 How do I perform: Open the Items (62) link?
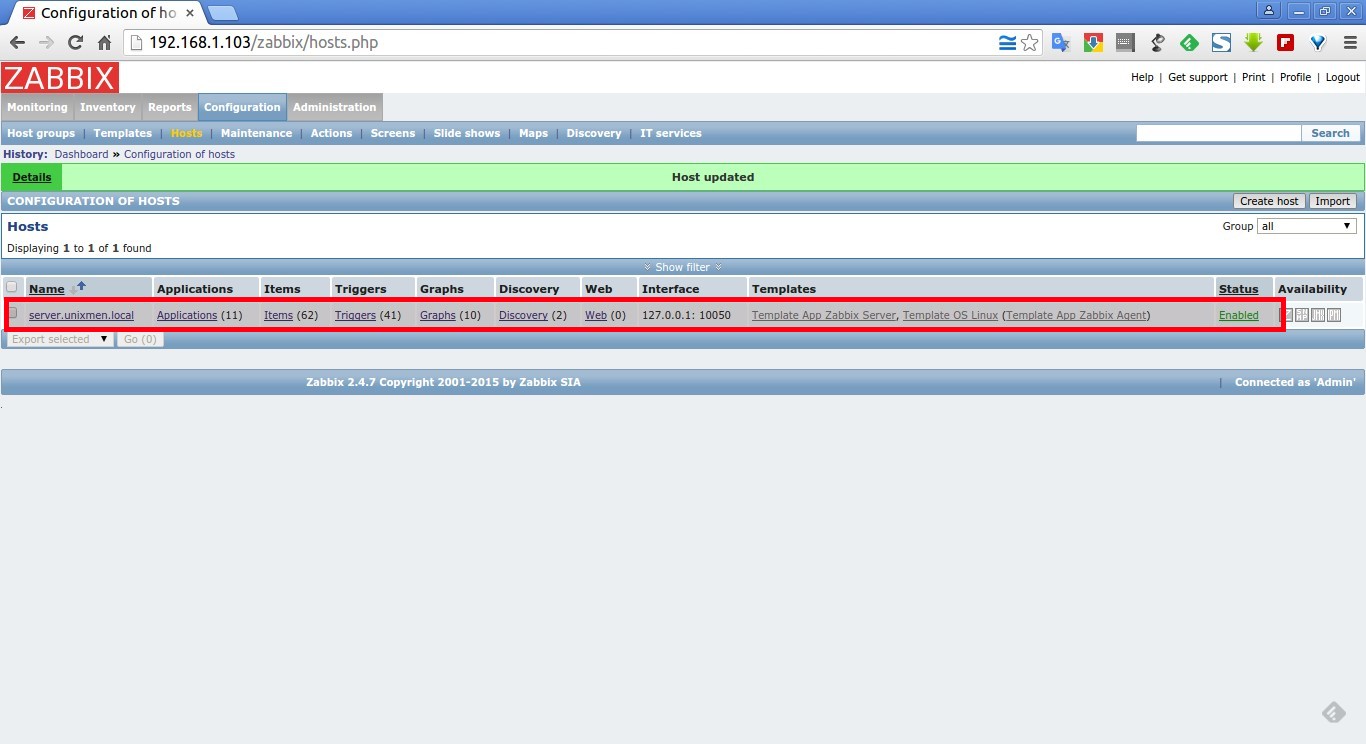[278, 315]
